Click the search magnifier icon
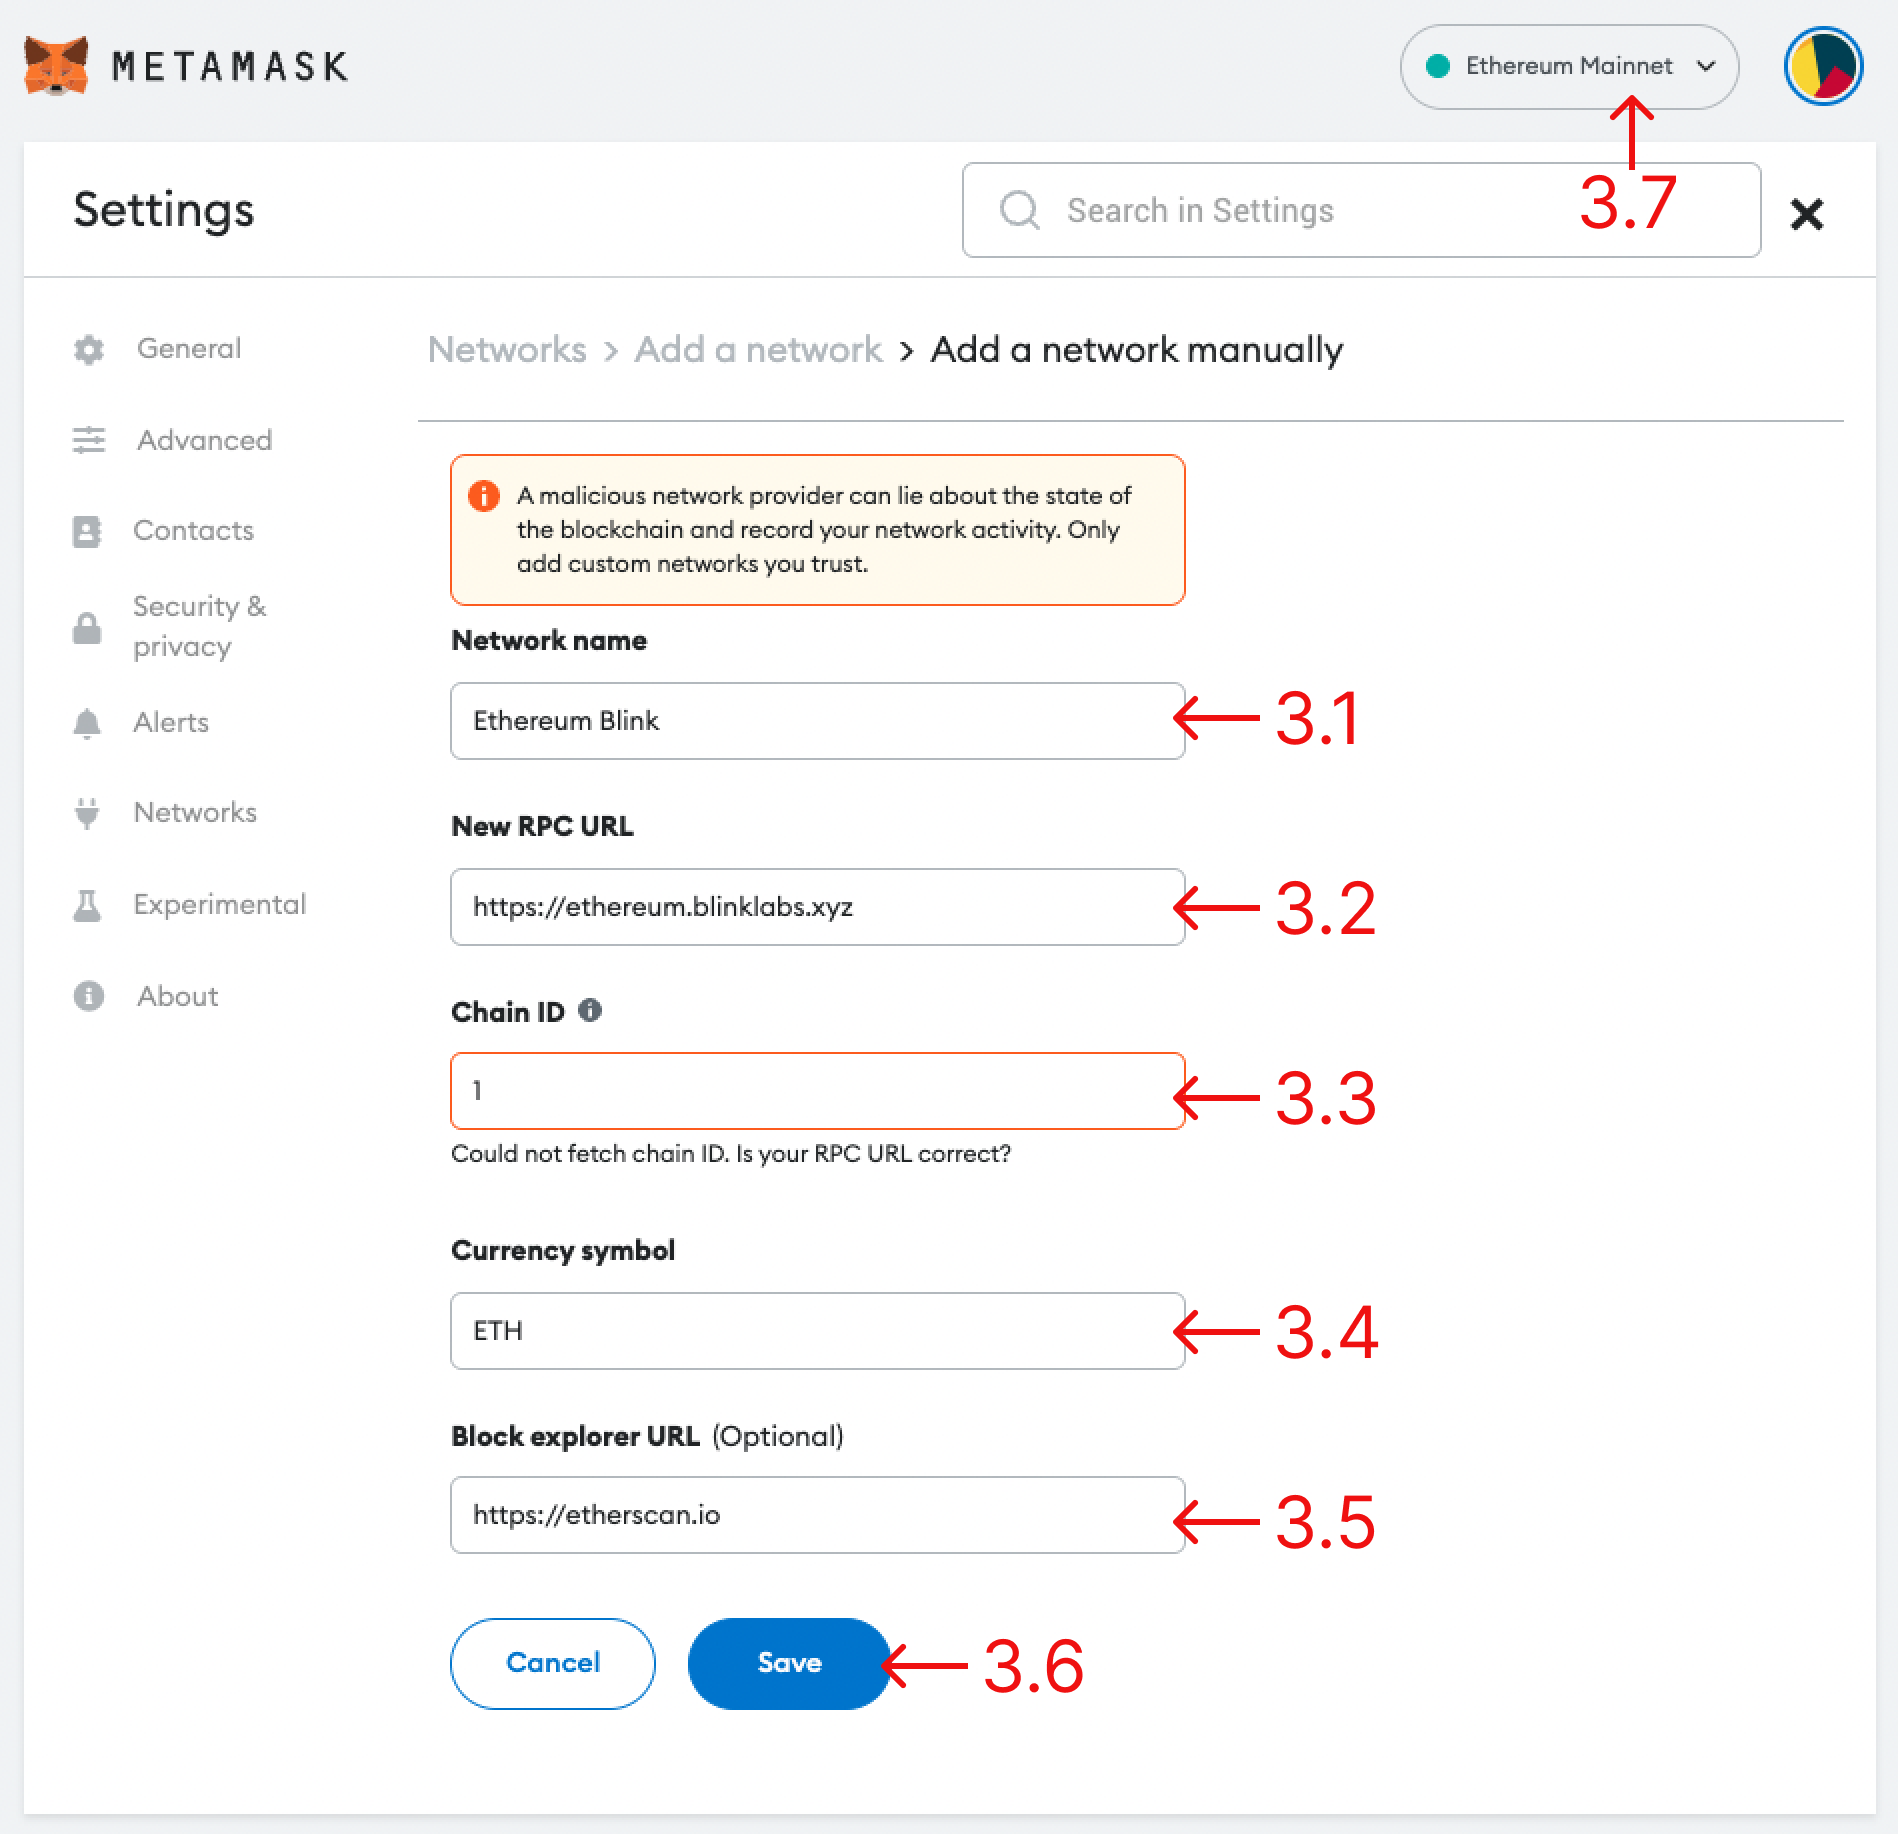The image size is (1898, 1834). coord(1019,210)
